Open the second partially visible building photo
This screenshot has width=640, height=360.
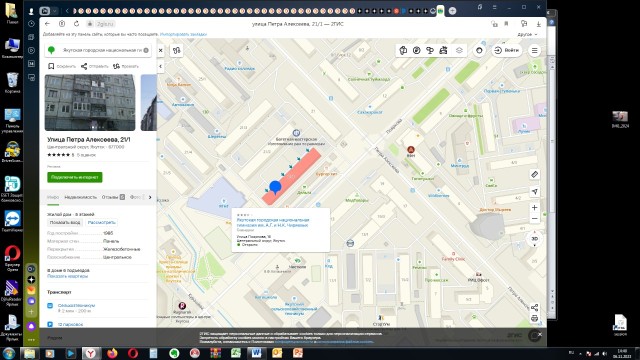(x=149, y=102)
